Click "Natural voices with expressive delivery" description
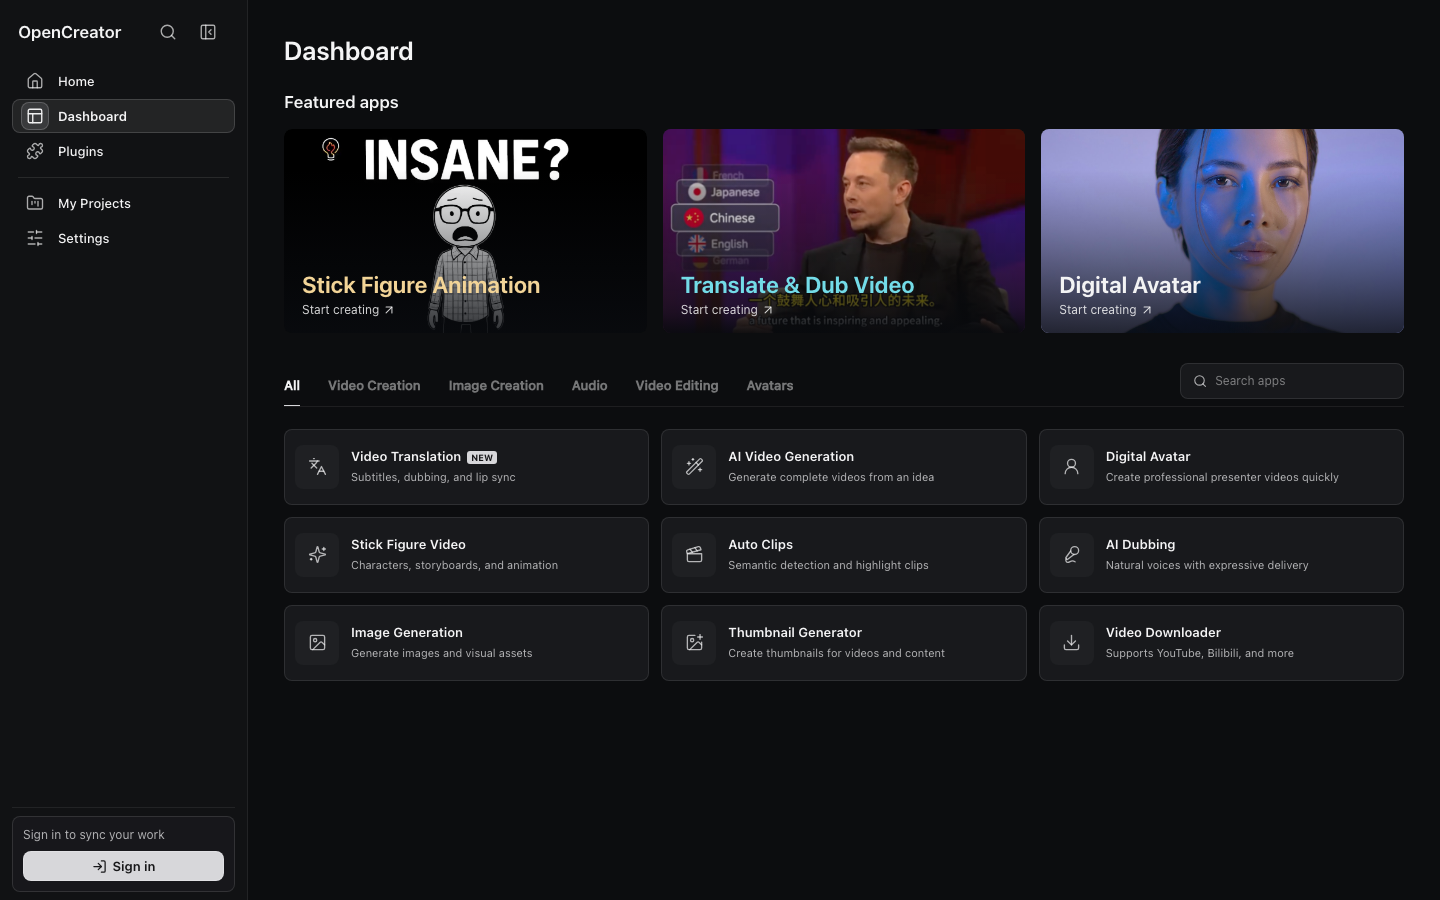1440x900 pixels. [x=1207, y=565]
